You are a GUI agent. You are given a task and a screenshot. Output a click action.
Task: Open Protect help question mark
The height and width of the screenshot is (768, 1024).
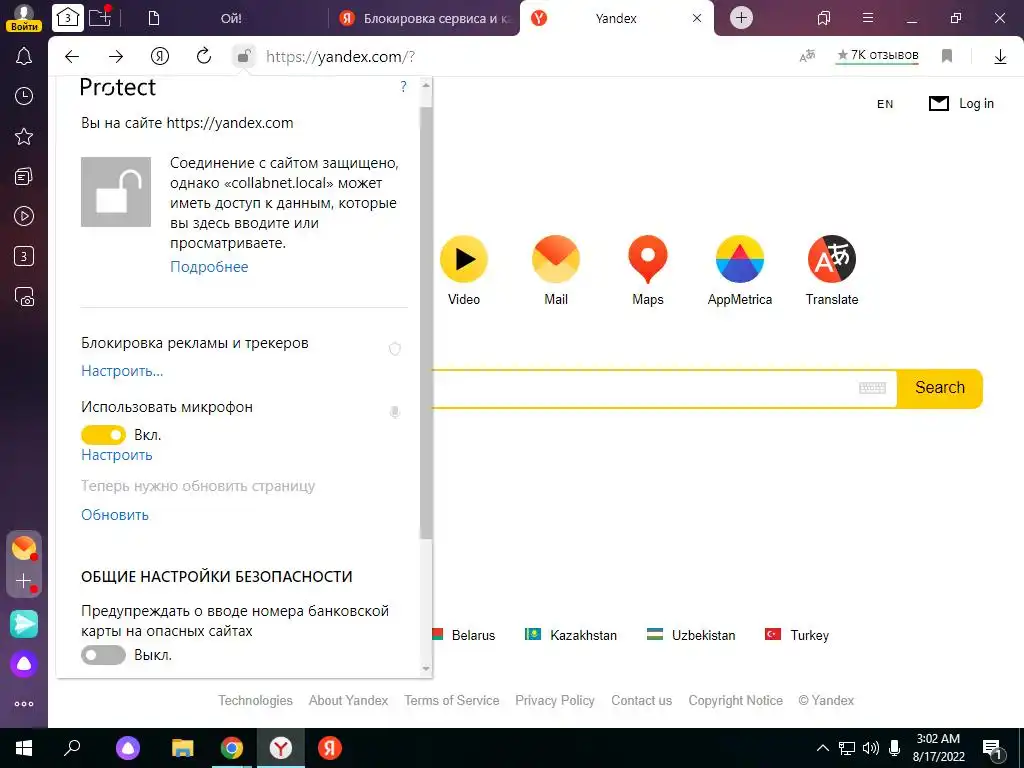403,86
